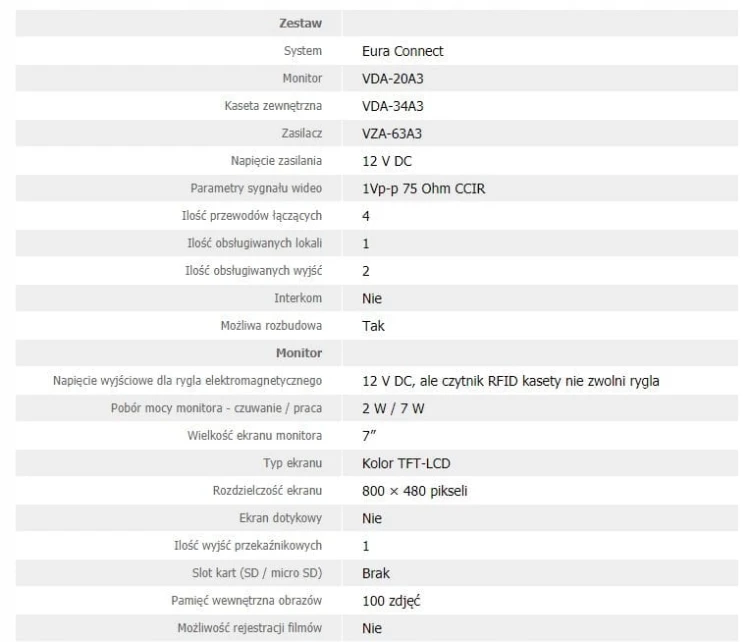The height and width of the screenshot is (642, 750).
Task: Click the Wielkość ekranu monitora label
Action: click(254, 435)
